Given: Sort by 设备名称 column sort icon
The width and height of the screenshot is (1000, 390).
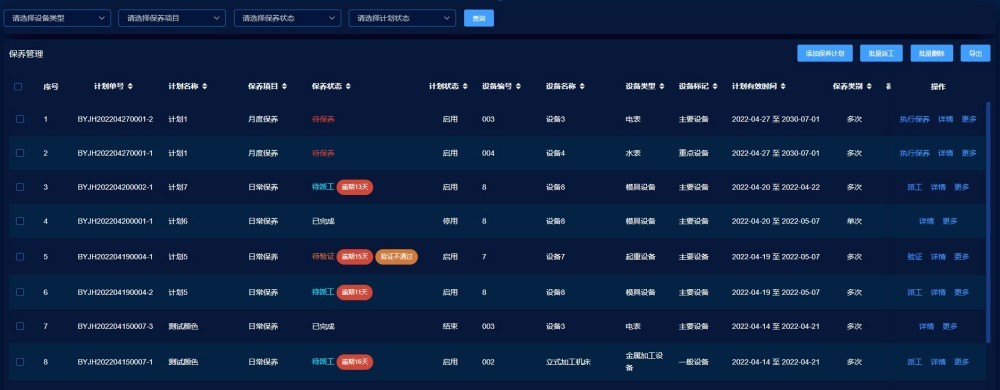Looking at the screenshot, I should pyautogui.click(x=582, y=87).
